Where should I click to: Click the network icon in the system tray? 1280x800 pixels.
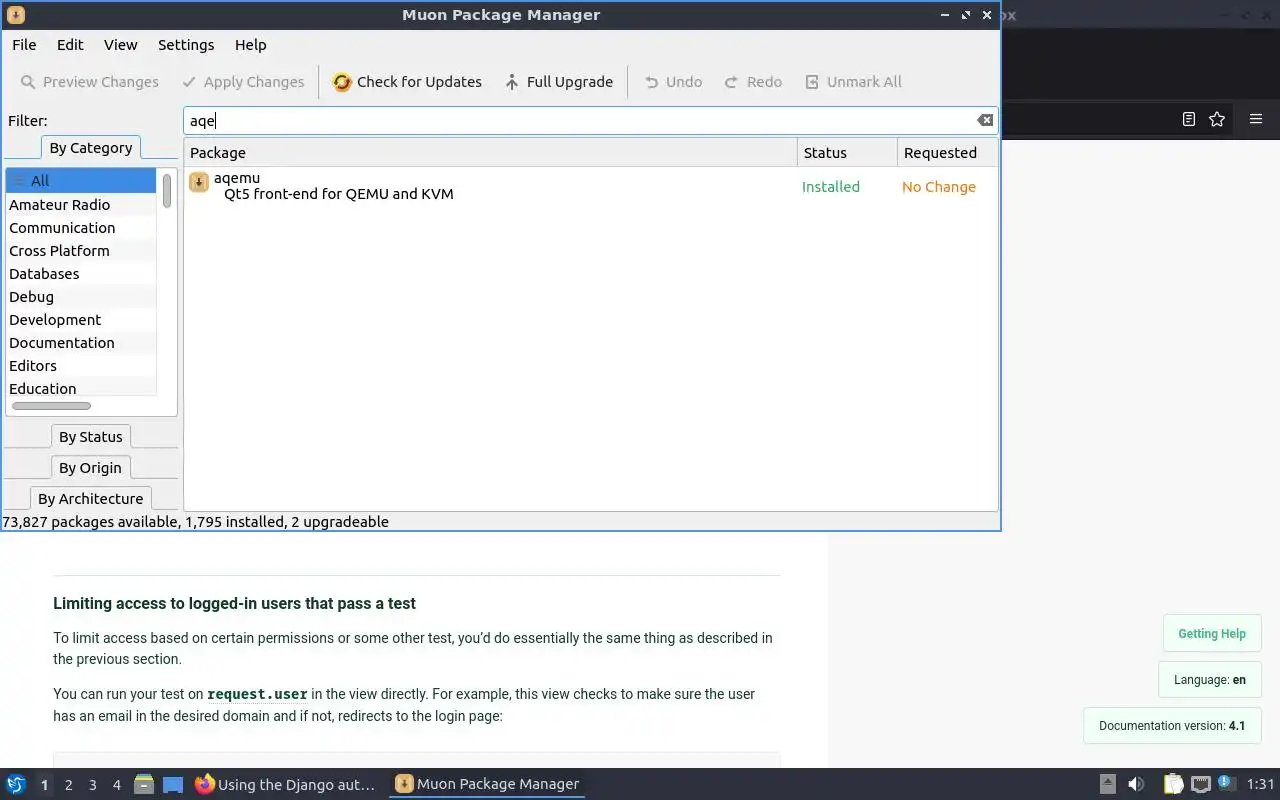pyautogui.click(x=1201, y=784)
